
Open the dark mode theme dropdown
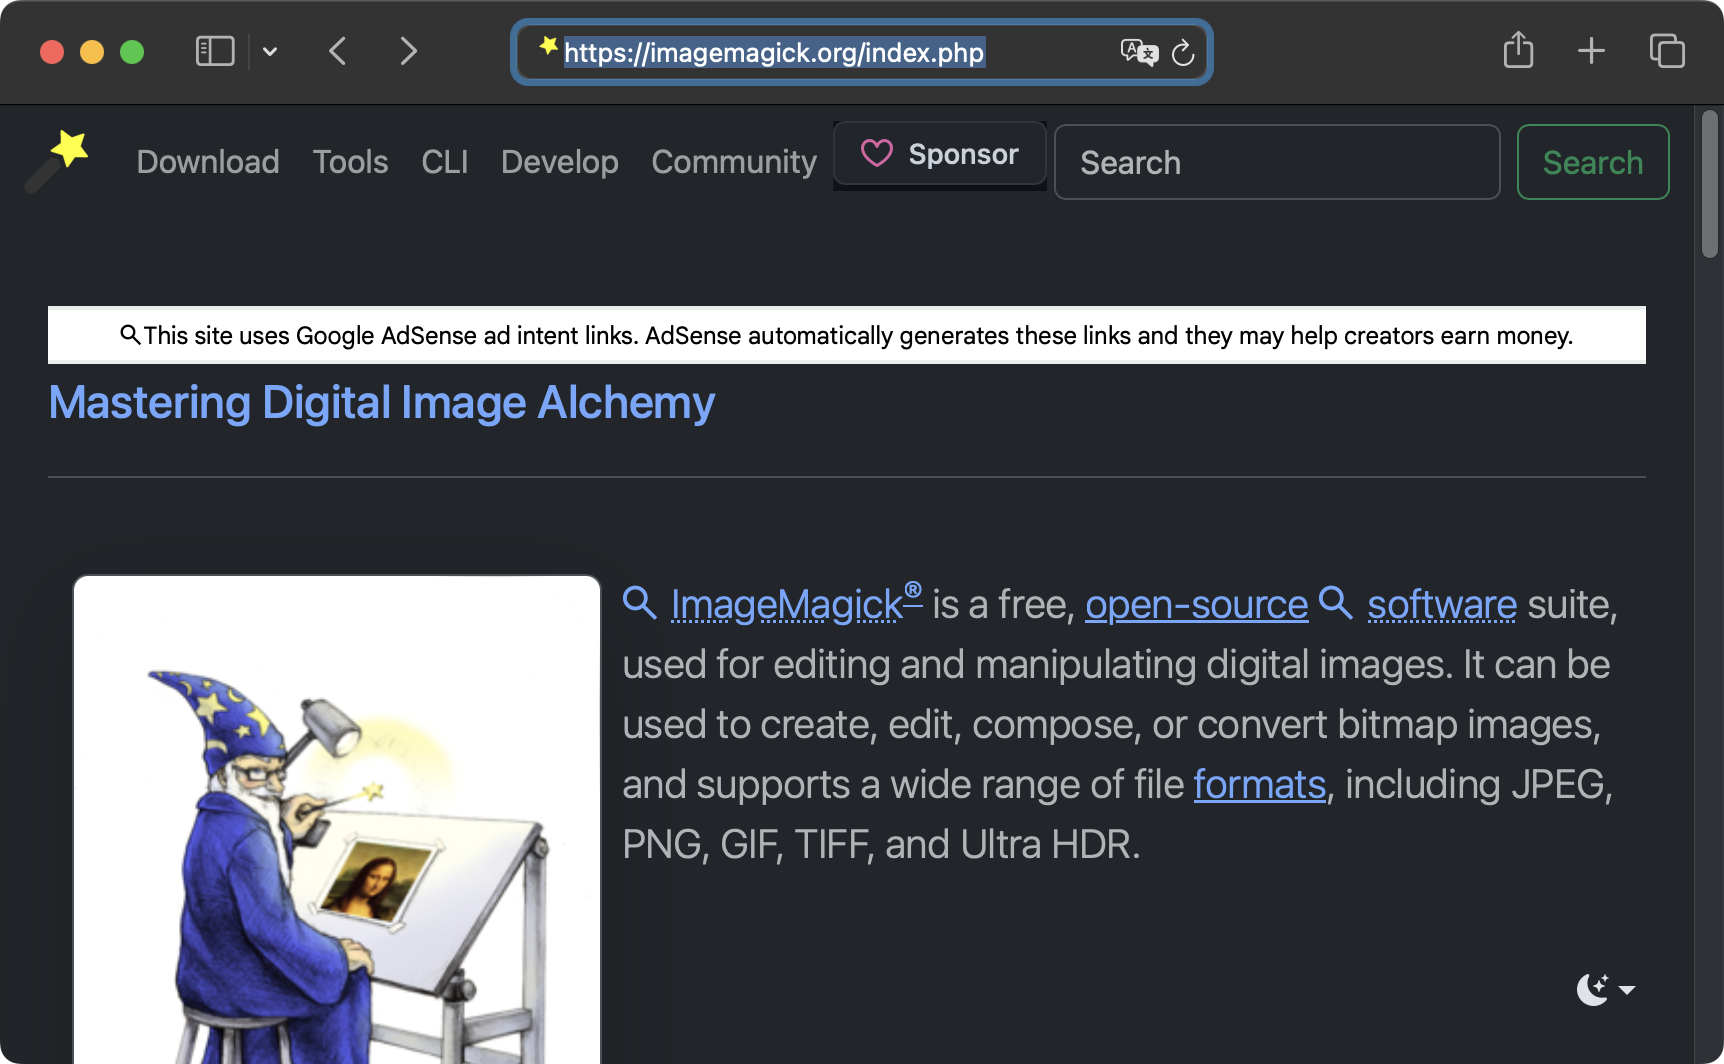pyautogui.click(x=1605, y=989)
